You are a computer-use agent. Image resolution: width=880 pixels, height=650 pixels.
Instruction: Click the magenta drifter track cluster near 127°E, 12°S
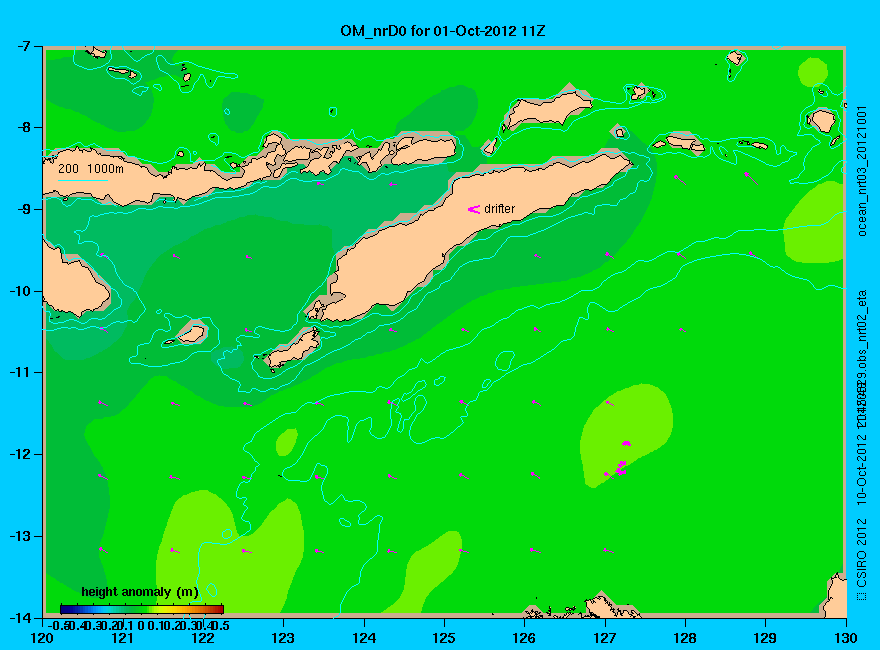621,468
